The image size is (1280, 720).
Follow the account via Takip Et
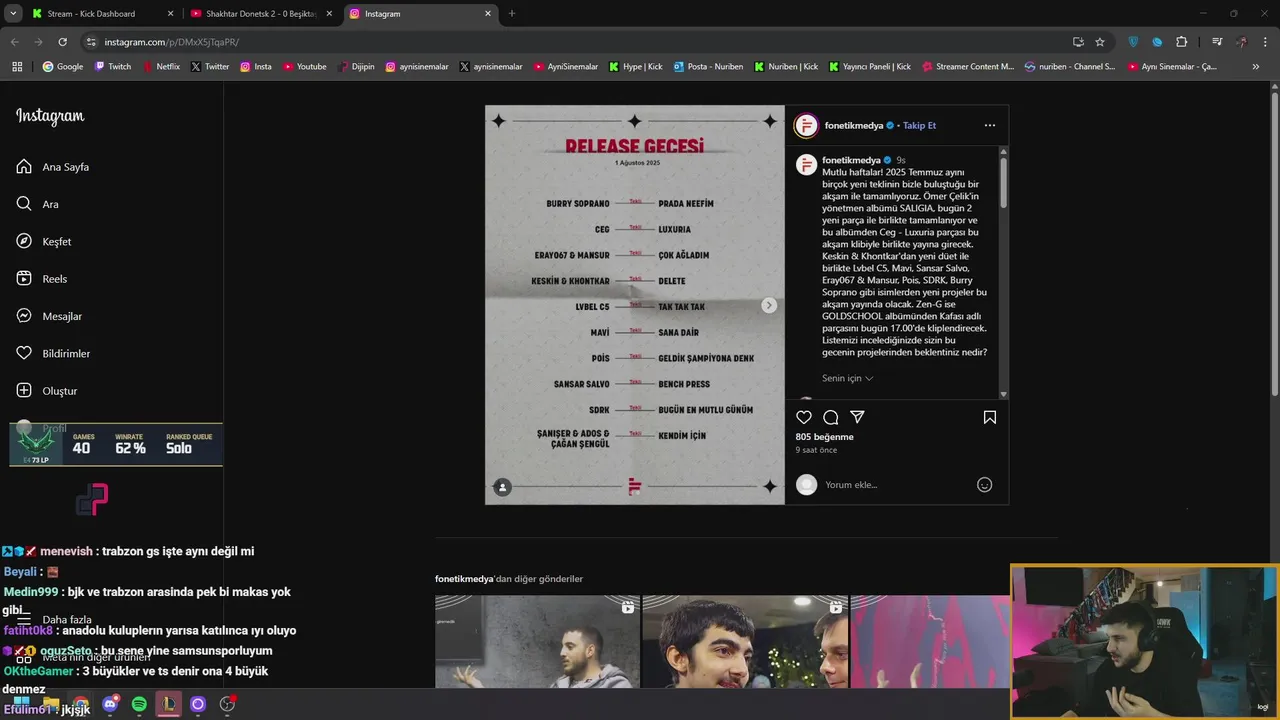[x=919, y=126]
